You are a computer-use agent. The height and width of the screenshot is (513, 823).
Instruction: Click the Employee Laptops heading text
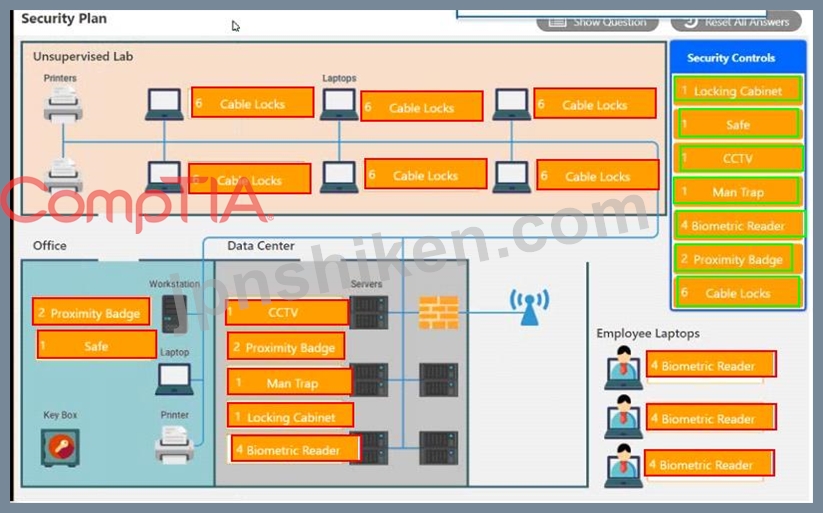[x=648, y=333]
